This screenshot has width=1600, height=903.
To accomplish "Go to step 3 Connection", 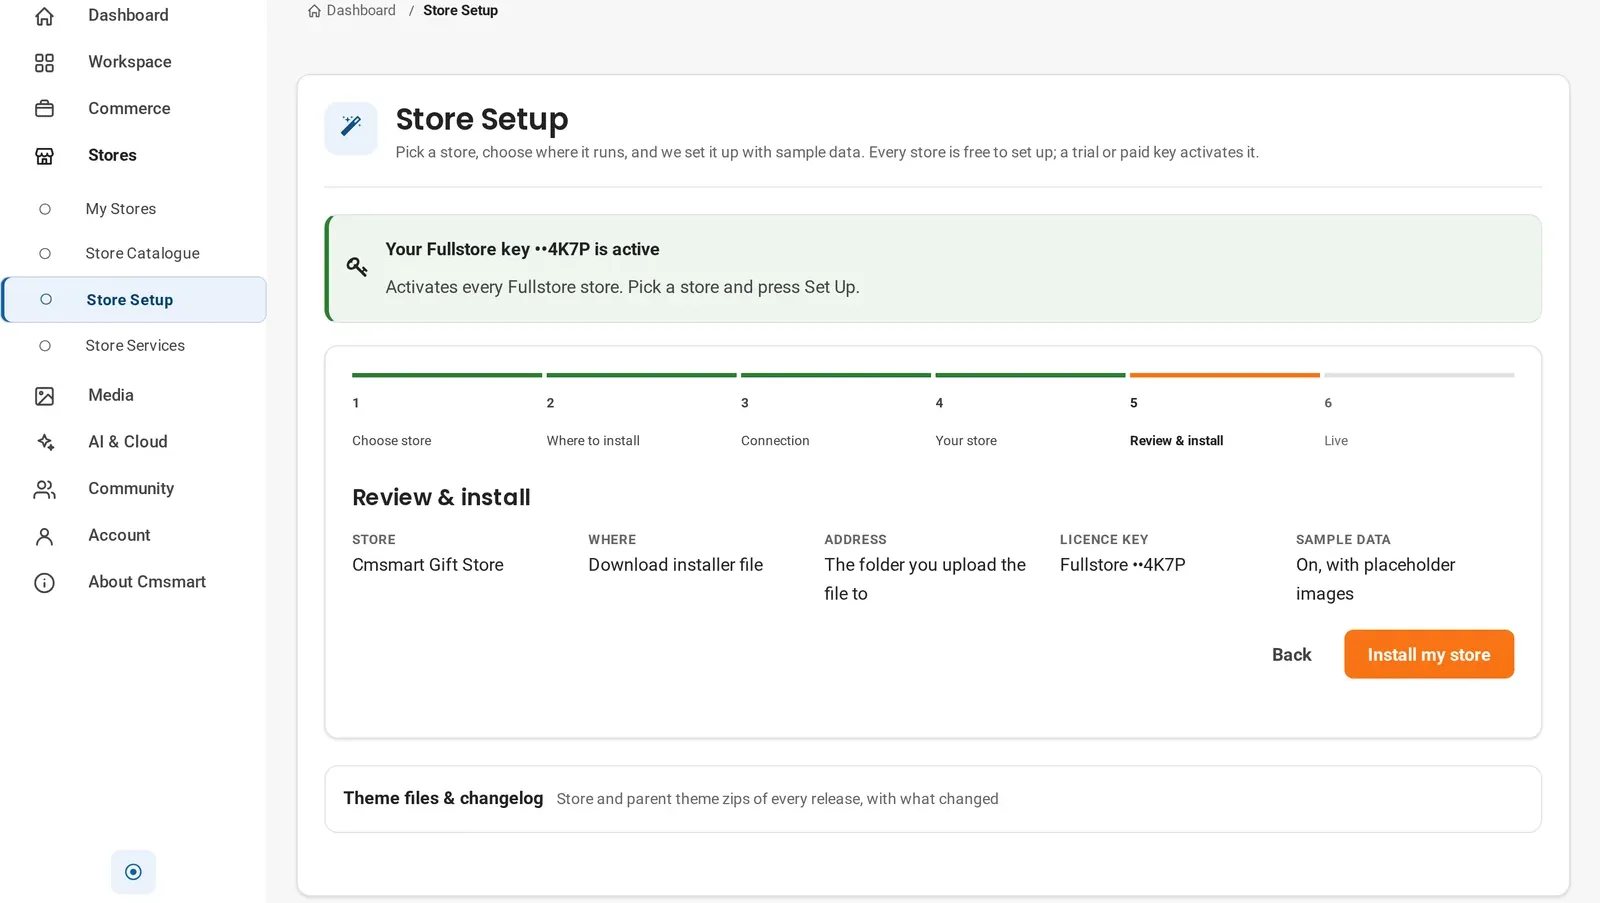I will coord(835,412).
